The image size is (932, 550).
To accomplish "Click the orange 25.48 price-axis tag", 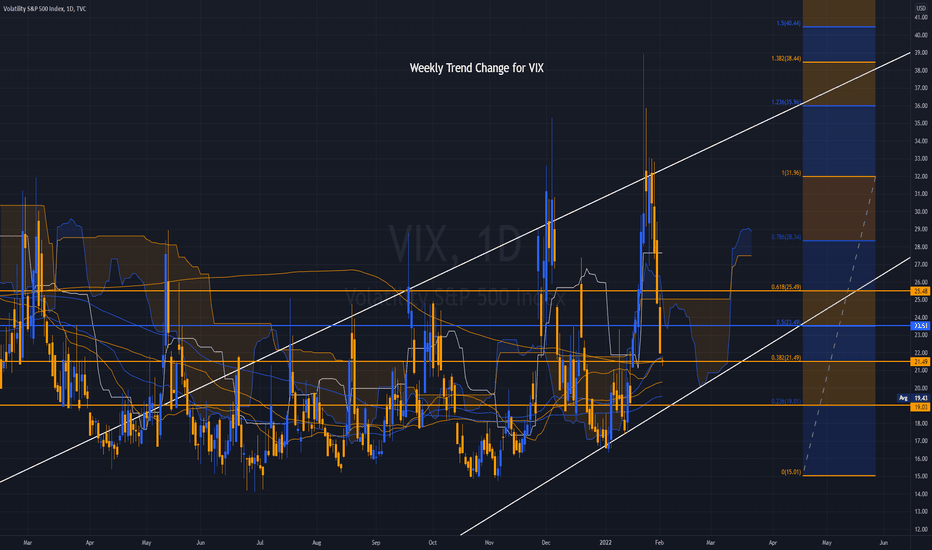I will click(x=921, y=291).
